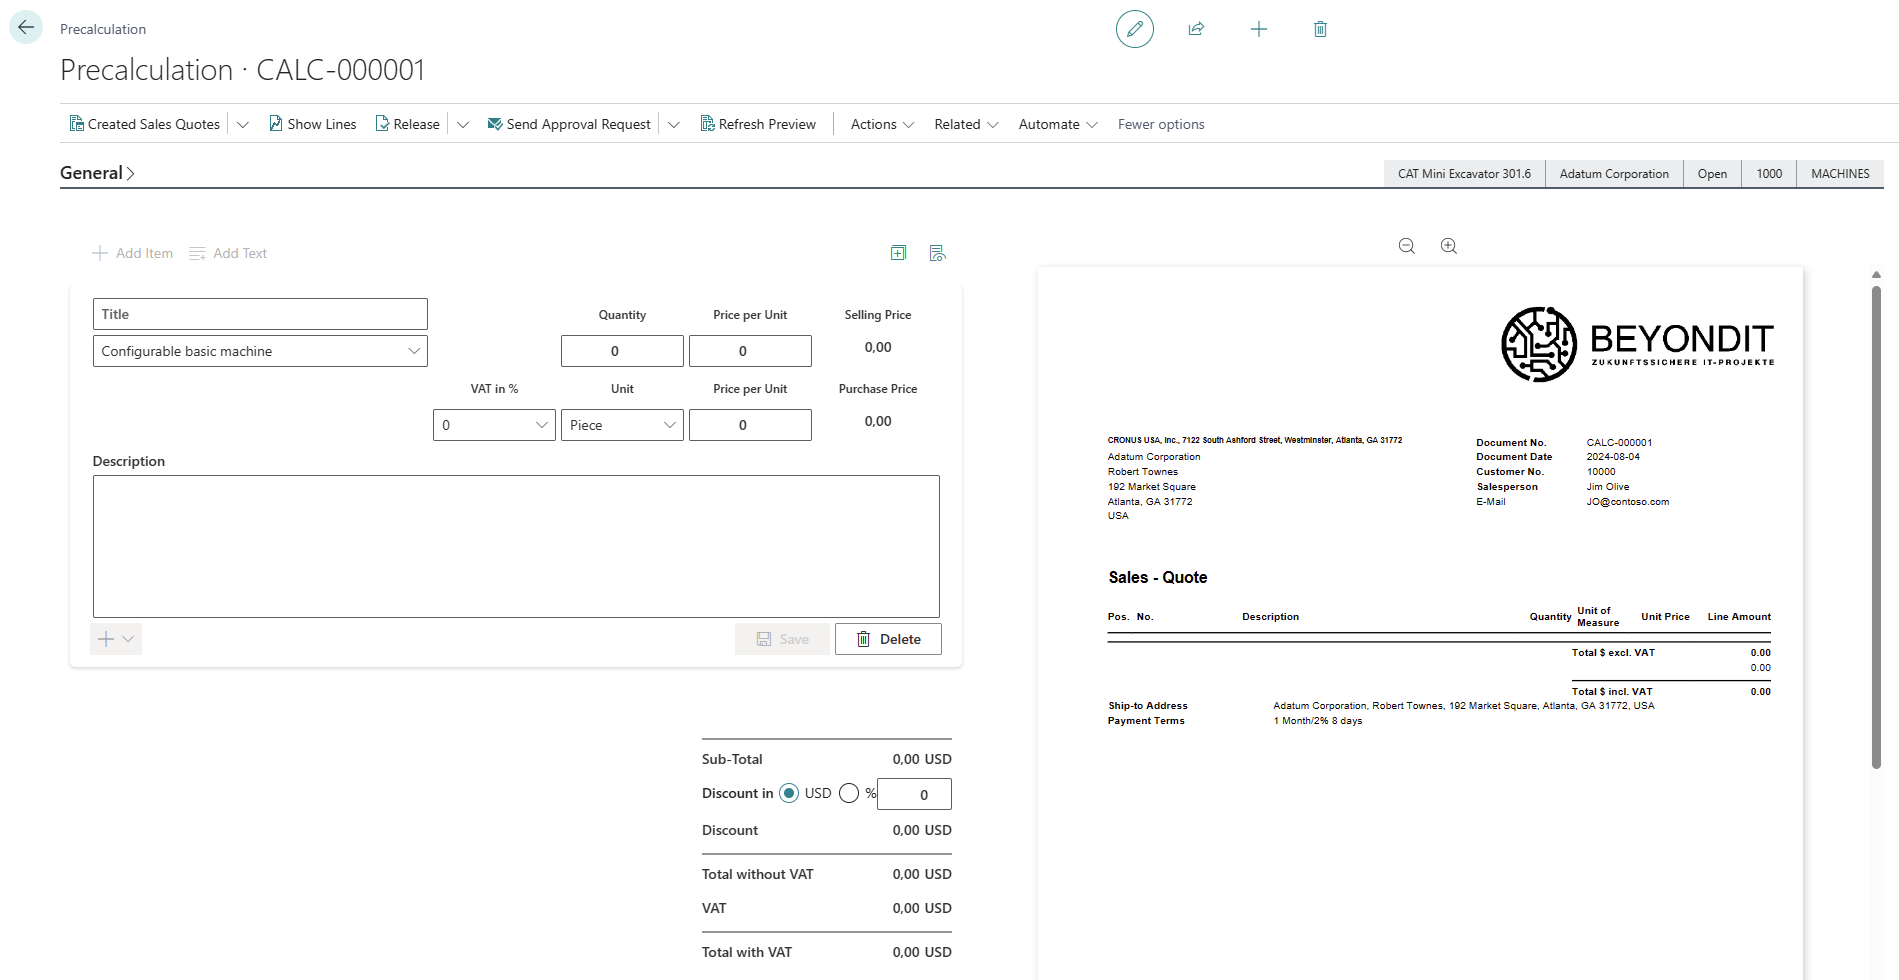
Task: Click the Delete button
Action: [x=888, y=639]
